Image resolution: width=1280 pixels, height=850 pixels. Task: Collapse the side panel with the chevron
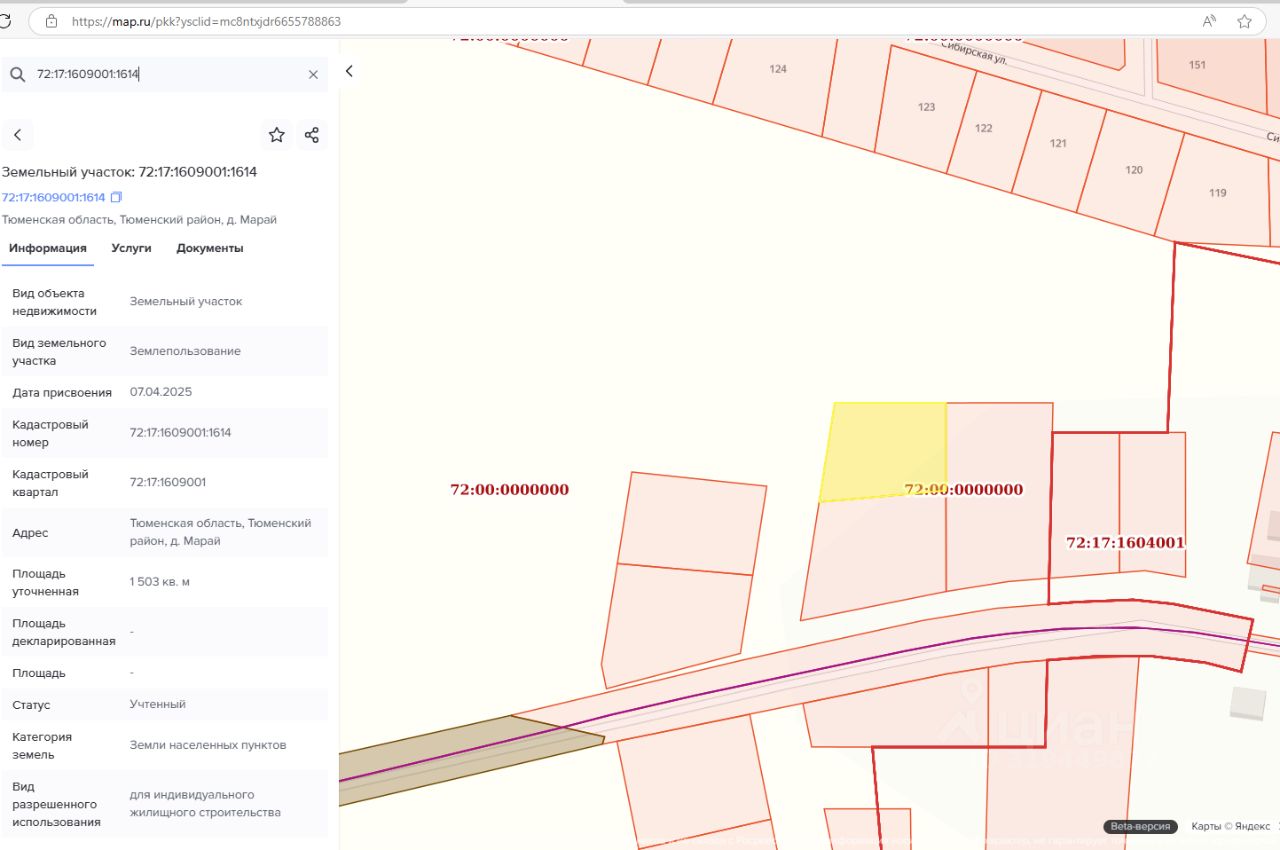tap(349, 71)
